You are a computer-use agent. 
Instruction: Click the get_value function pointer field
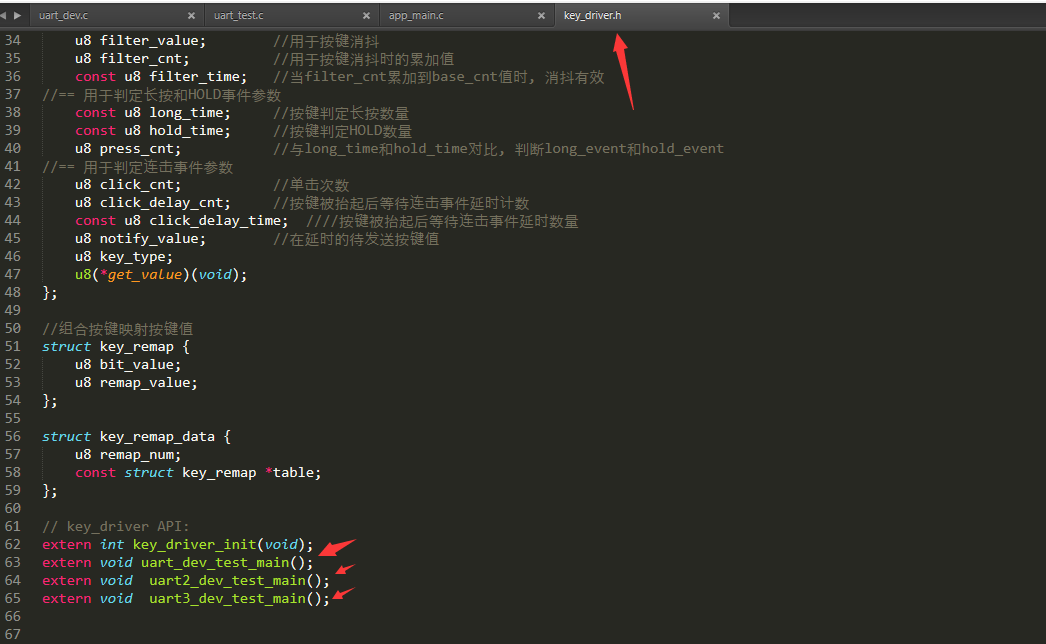(x=142, y=274)
